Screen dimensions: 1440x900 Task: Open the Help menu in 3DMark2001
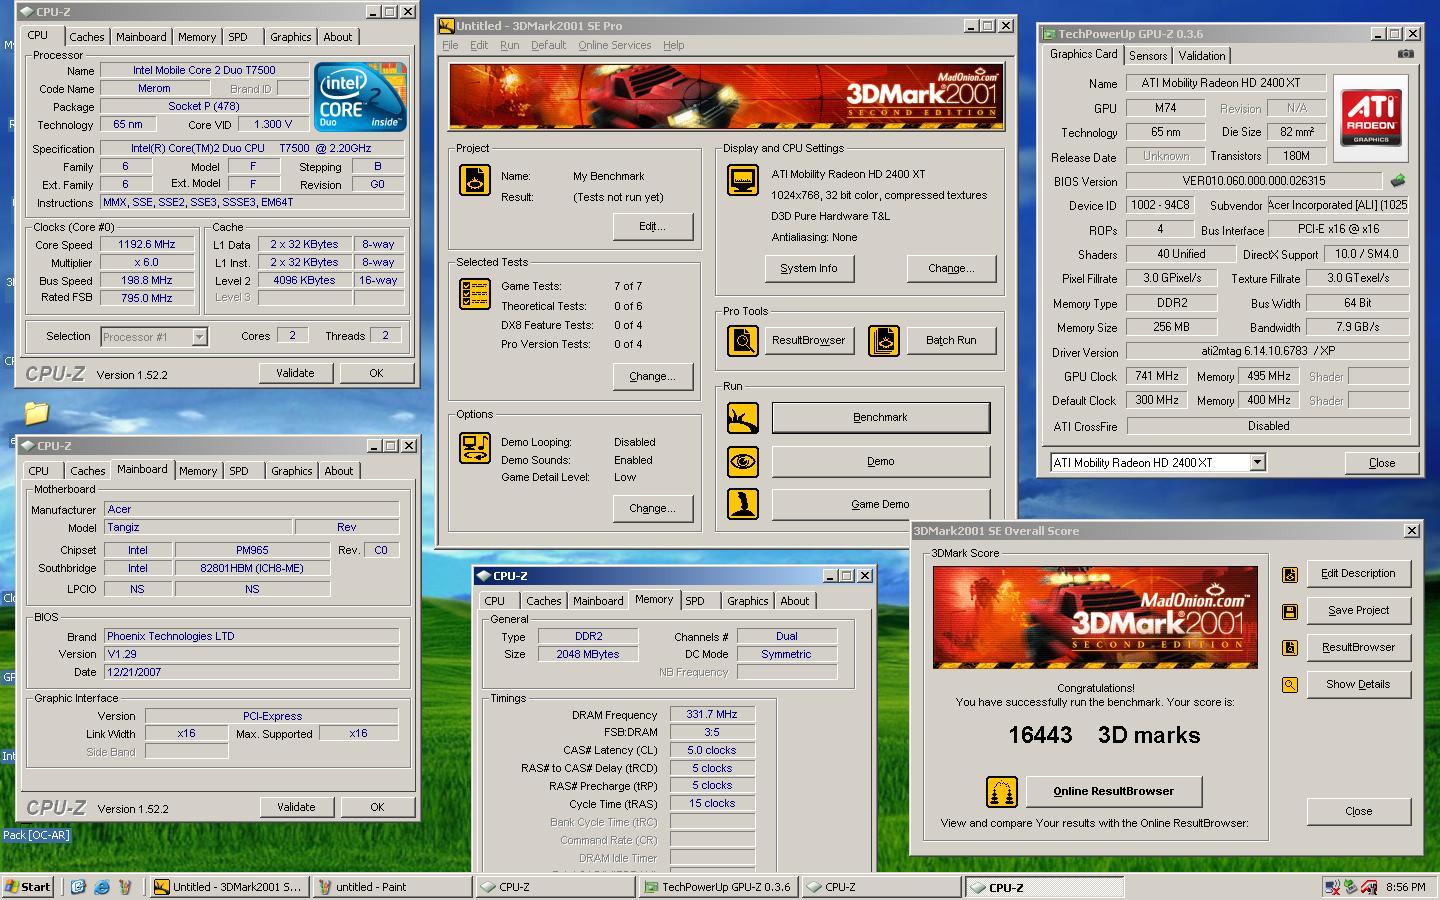coord(674,45)
